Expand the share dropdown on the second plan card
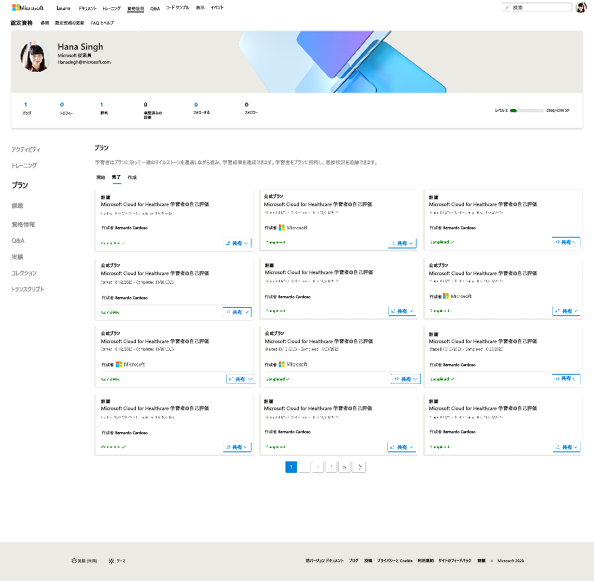594x581 pixels. [x=402, y=243]
